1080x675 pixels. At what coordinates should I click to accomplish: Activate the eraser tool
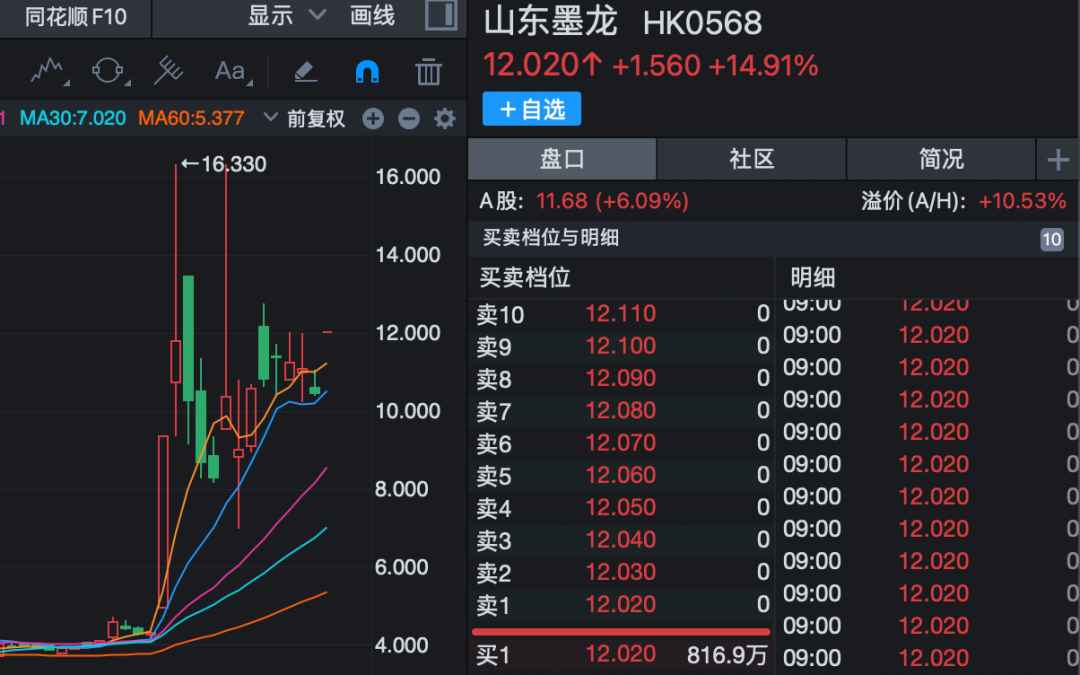tap(305, 71)
